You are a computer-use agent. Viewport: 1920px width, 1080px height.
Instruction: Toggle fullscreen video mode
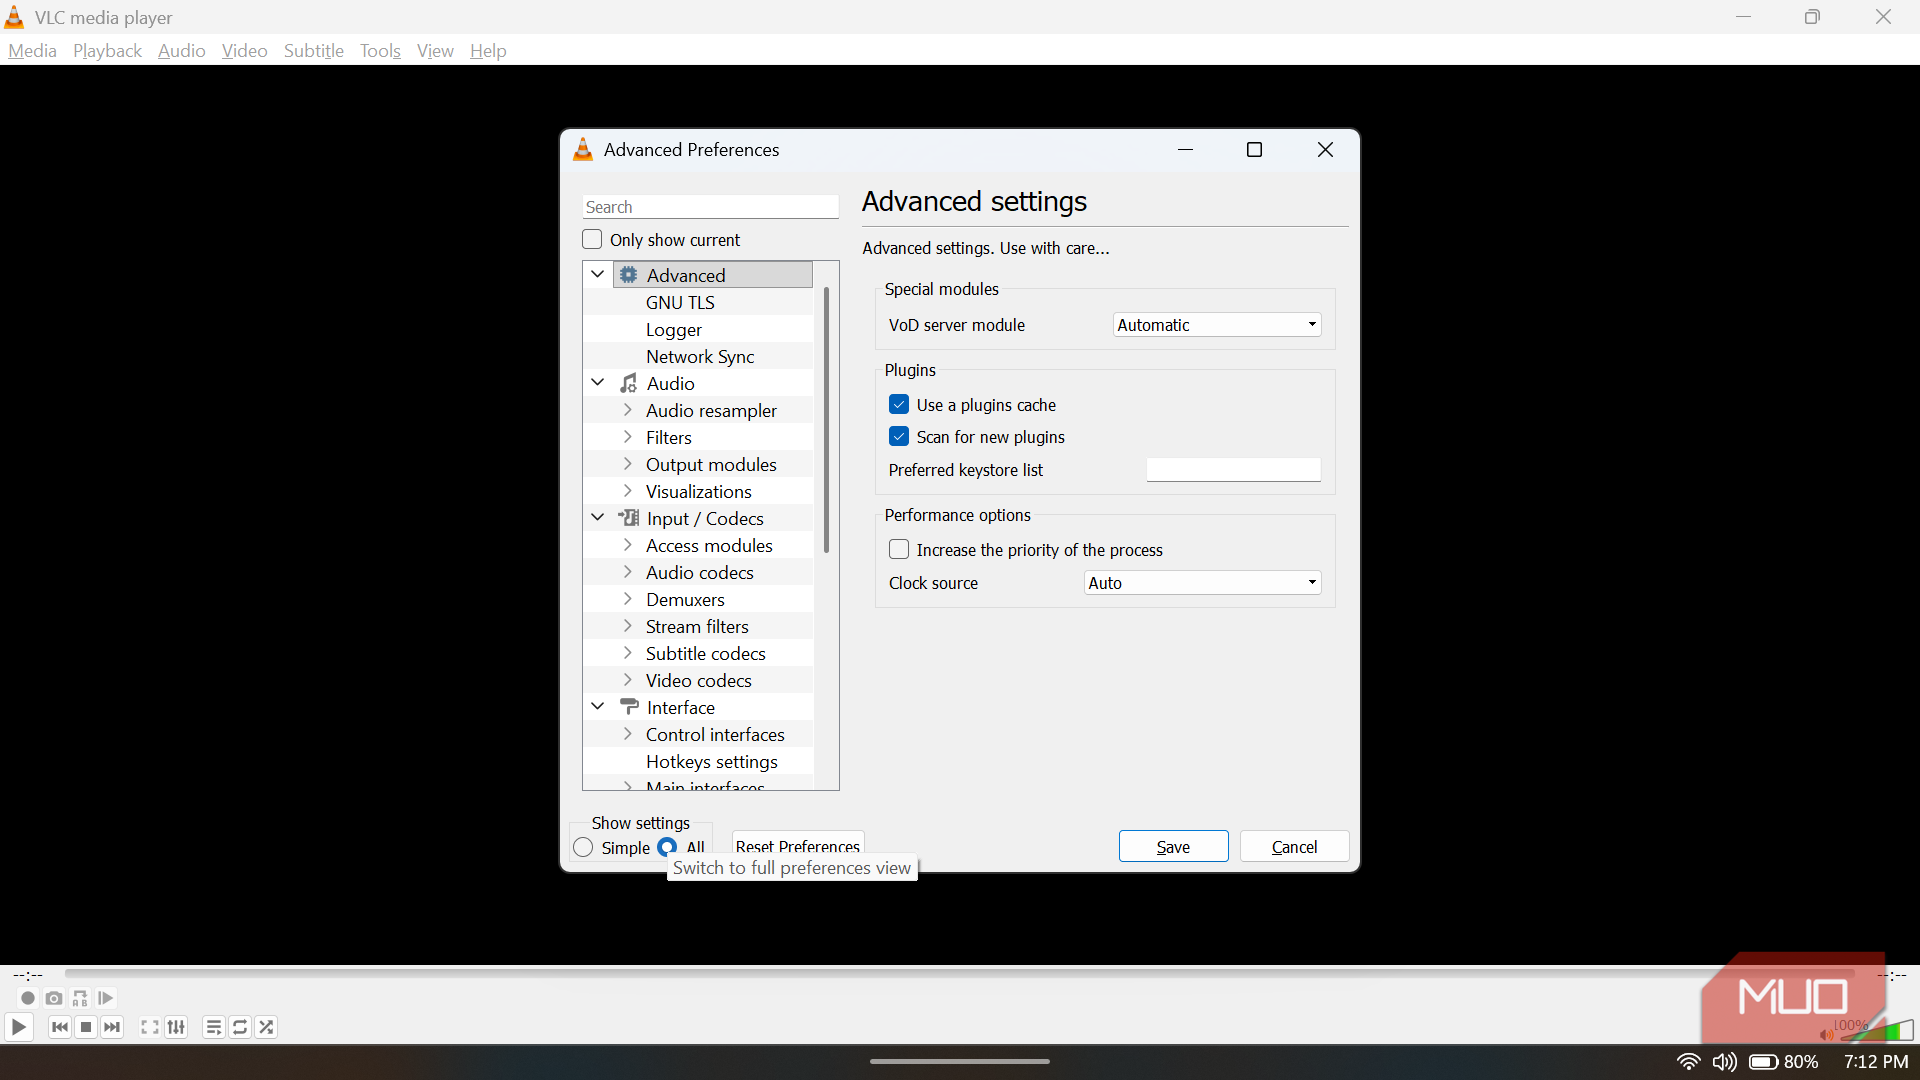150,1027
